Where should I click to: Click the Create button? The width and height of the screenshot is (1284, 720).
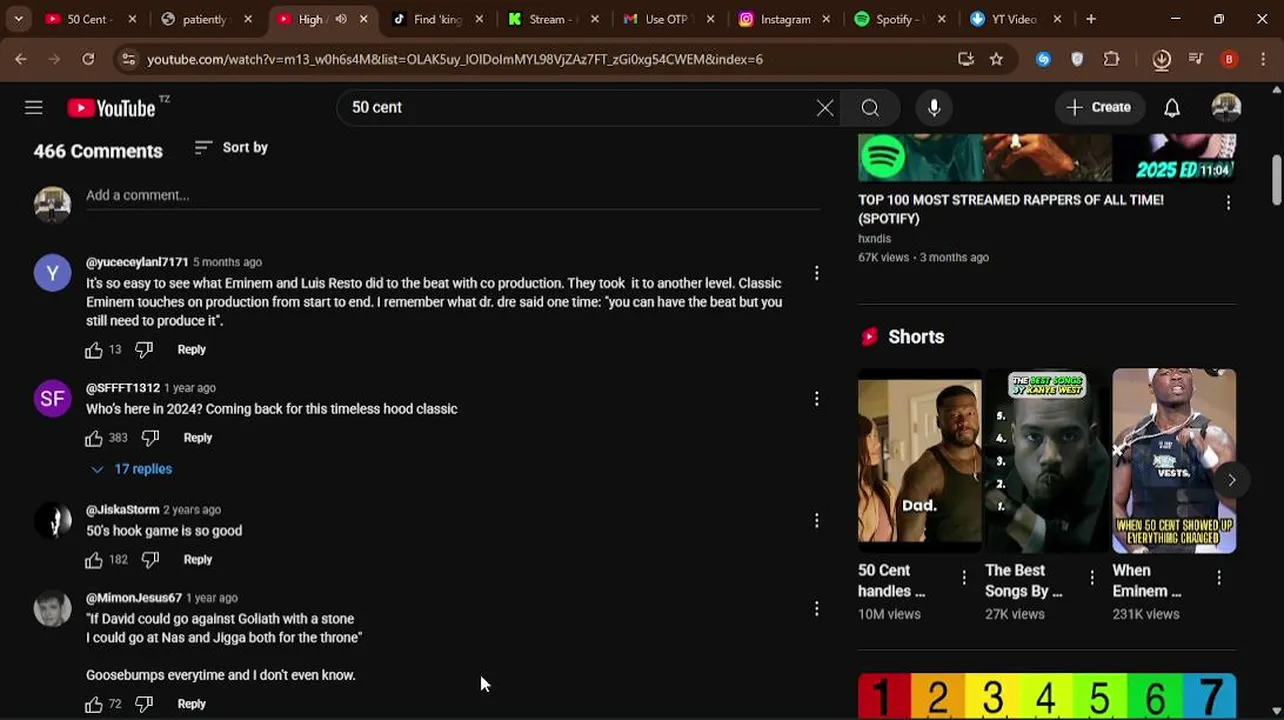pos(1098,108)
